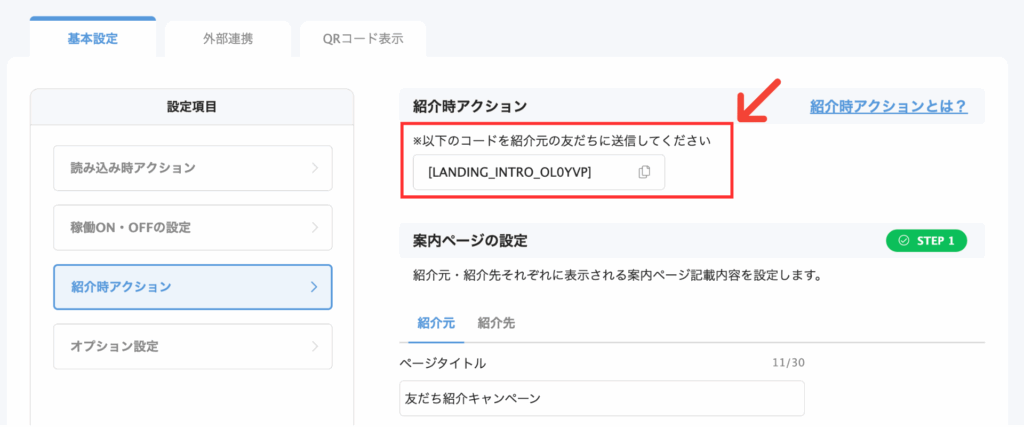Go to the QRコード表示 tab
The height and width of the screenshot is (427, 1024).
(362, 39)
